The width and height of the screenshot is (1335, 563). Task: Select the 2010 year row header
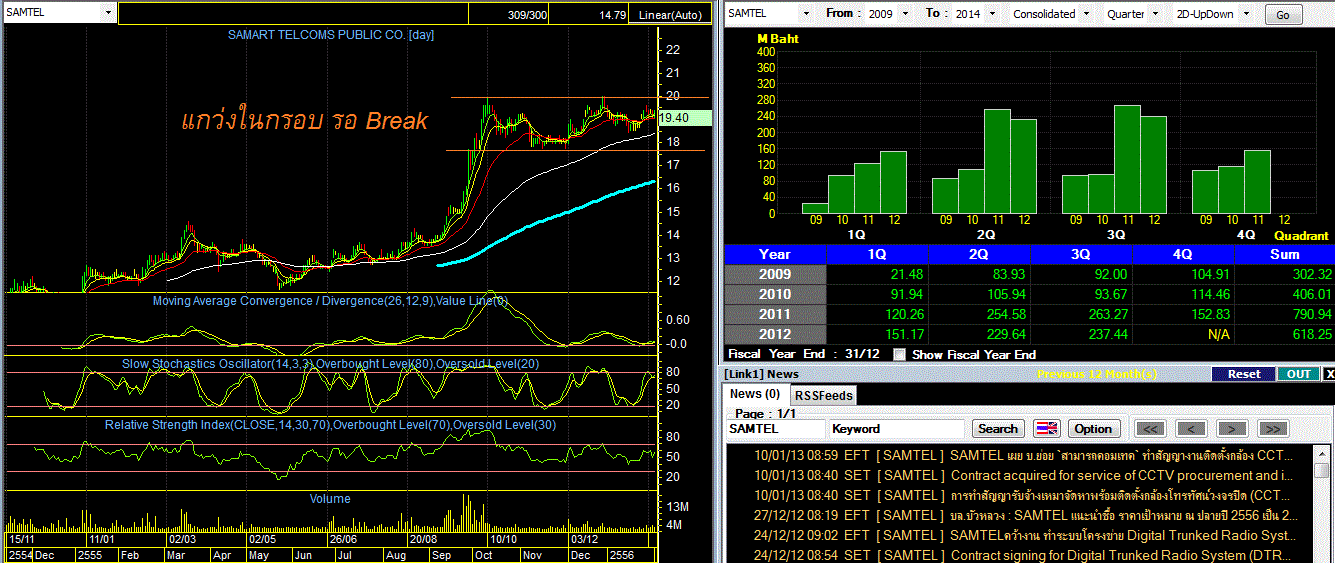(x=775, y=294)
